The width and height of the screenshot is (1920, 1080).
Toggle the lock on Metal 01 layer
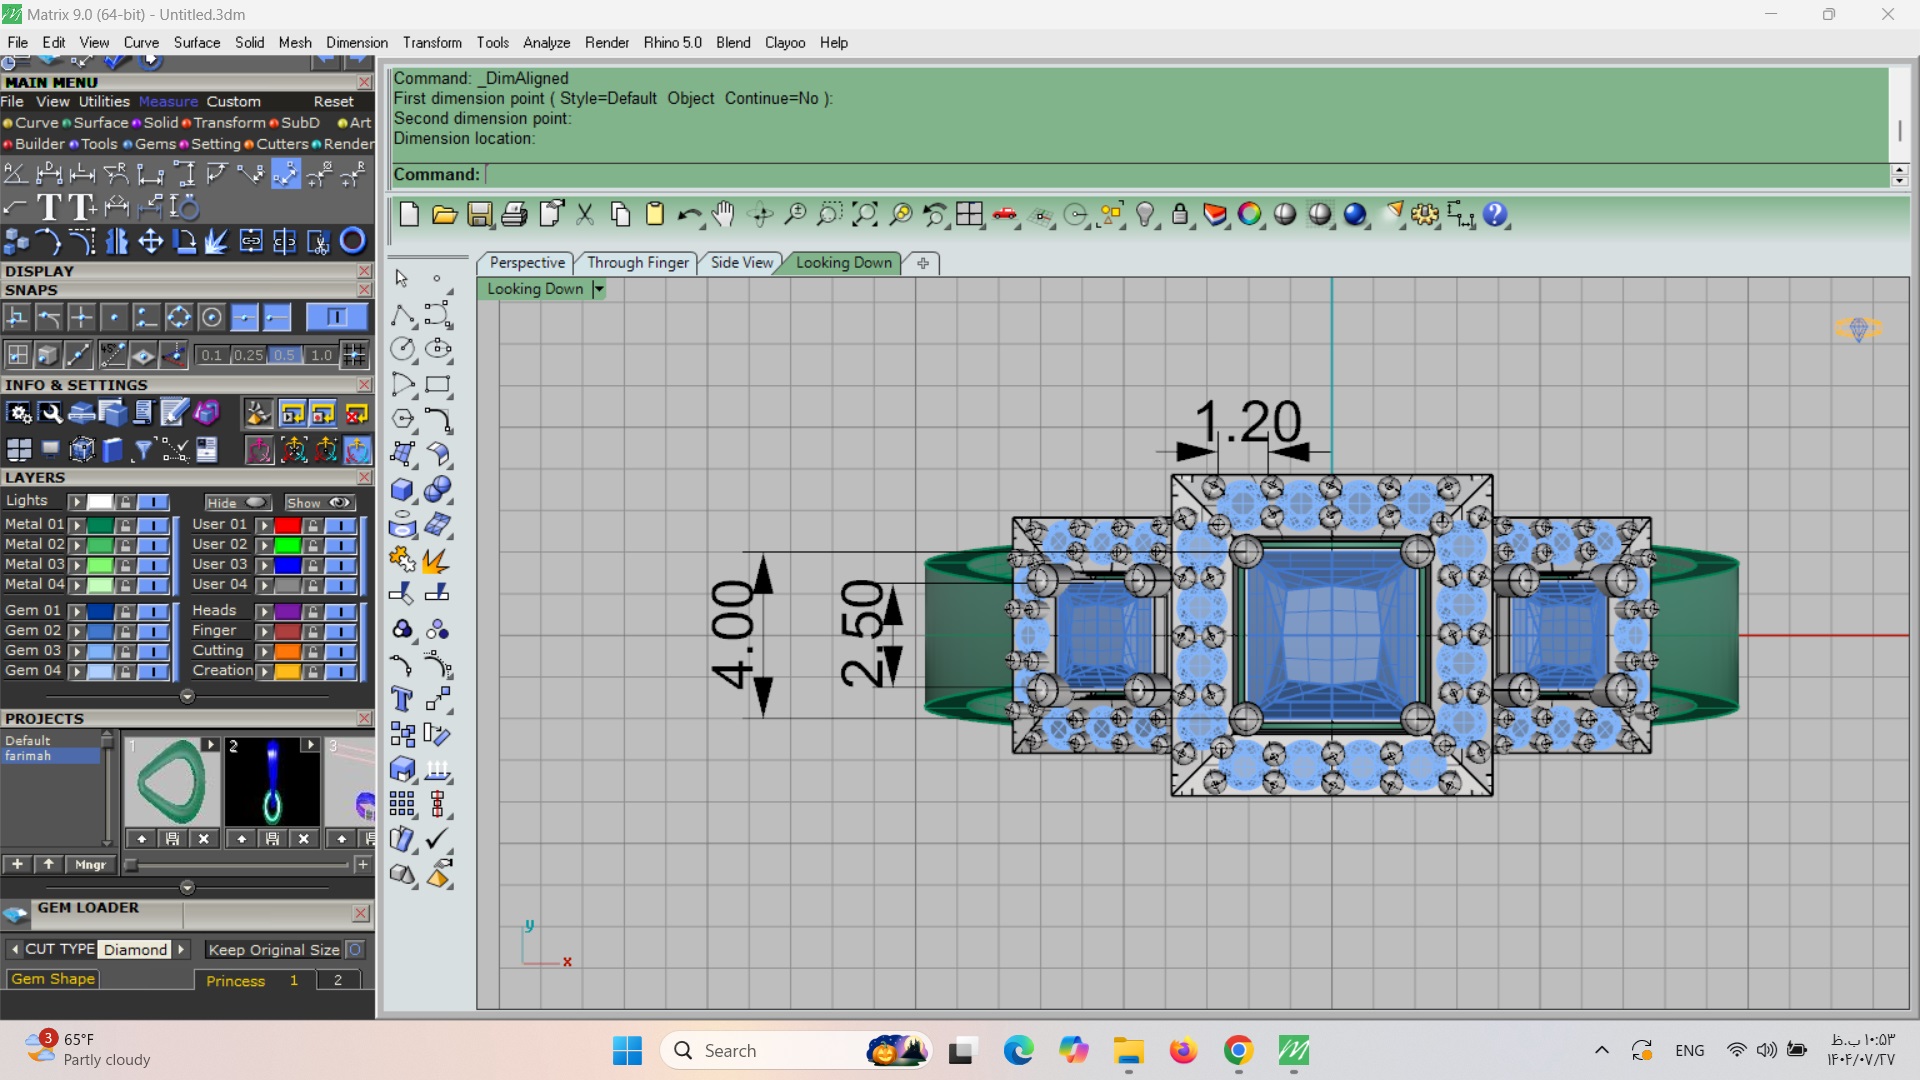click(x=125, y=525)
